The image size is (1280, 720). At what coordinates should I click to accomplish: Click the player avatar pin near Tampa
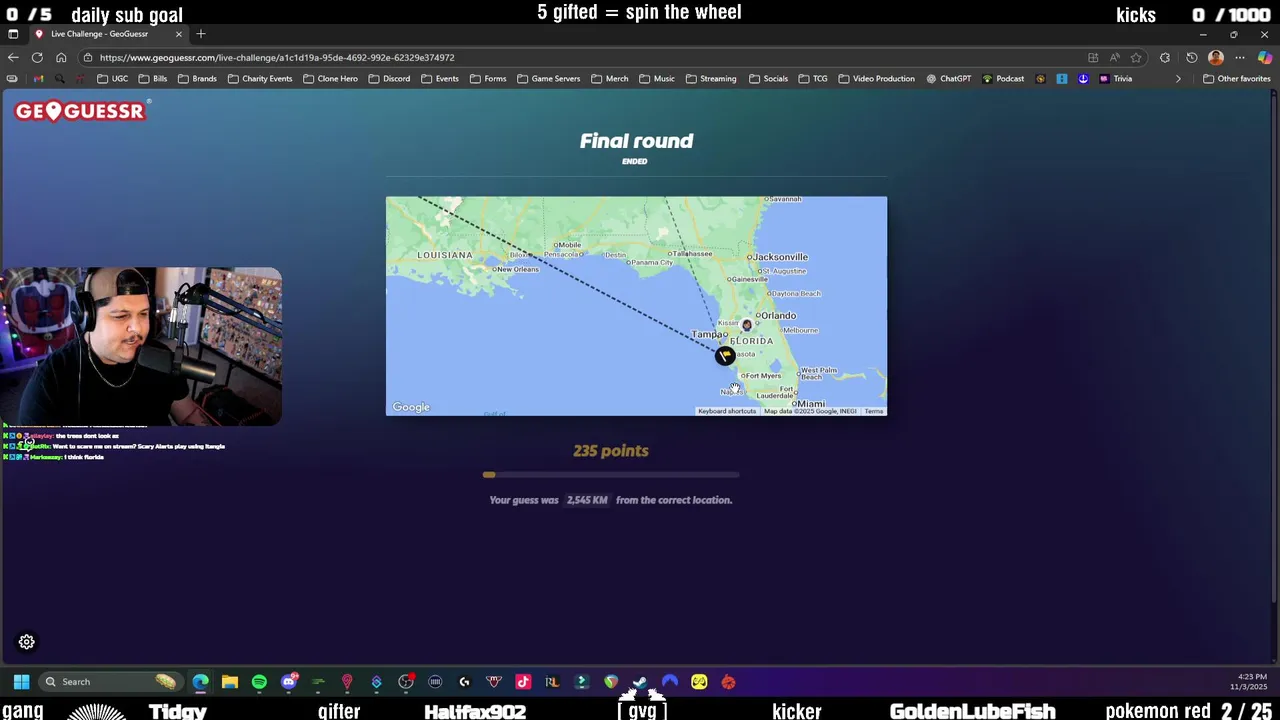[746, 325]
